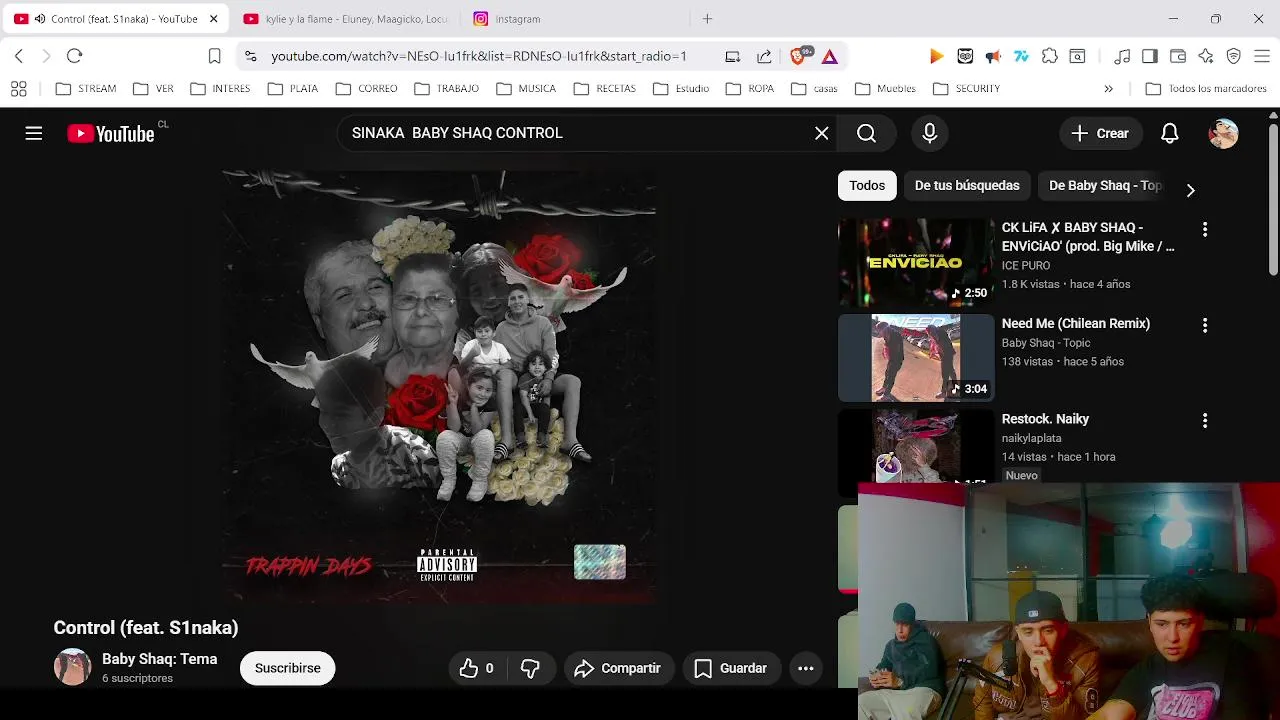Open Brave Shields lion icon
This screenshot has height=720, width=1280.
pos(799,56)
